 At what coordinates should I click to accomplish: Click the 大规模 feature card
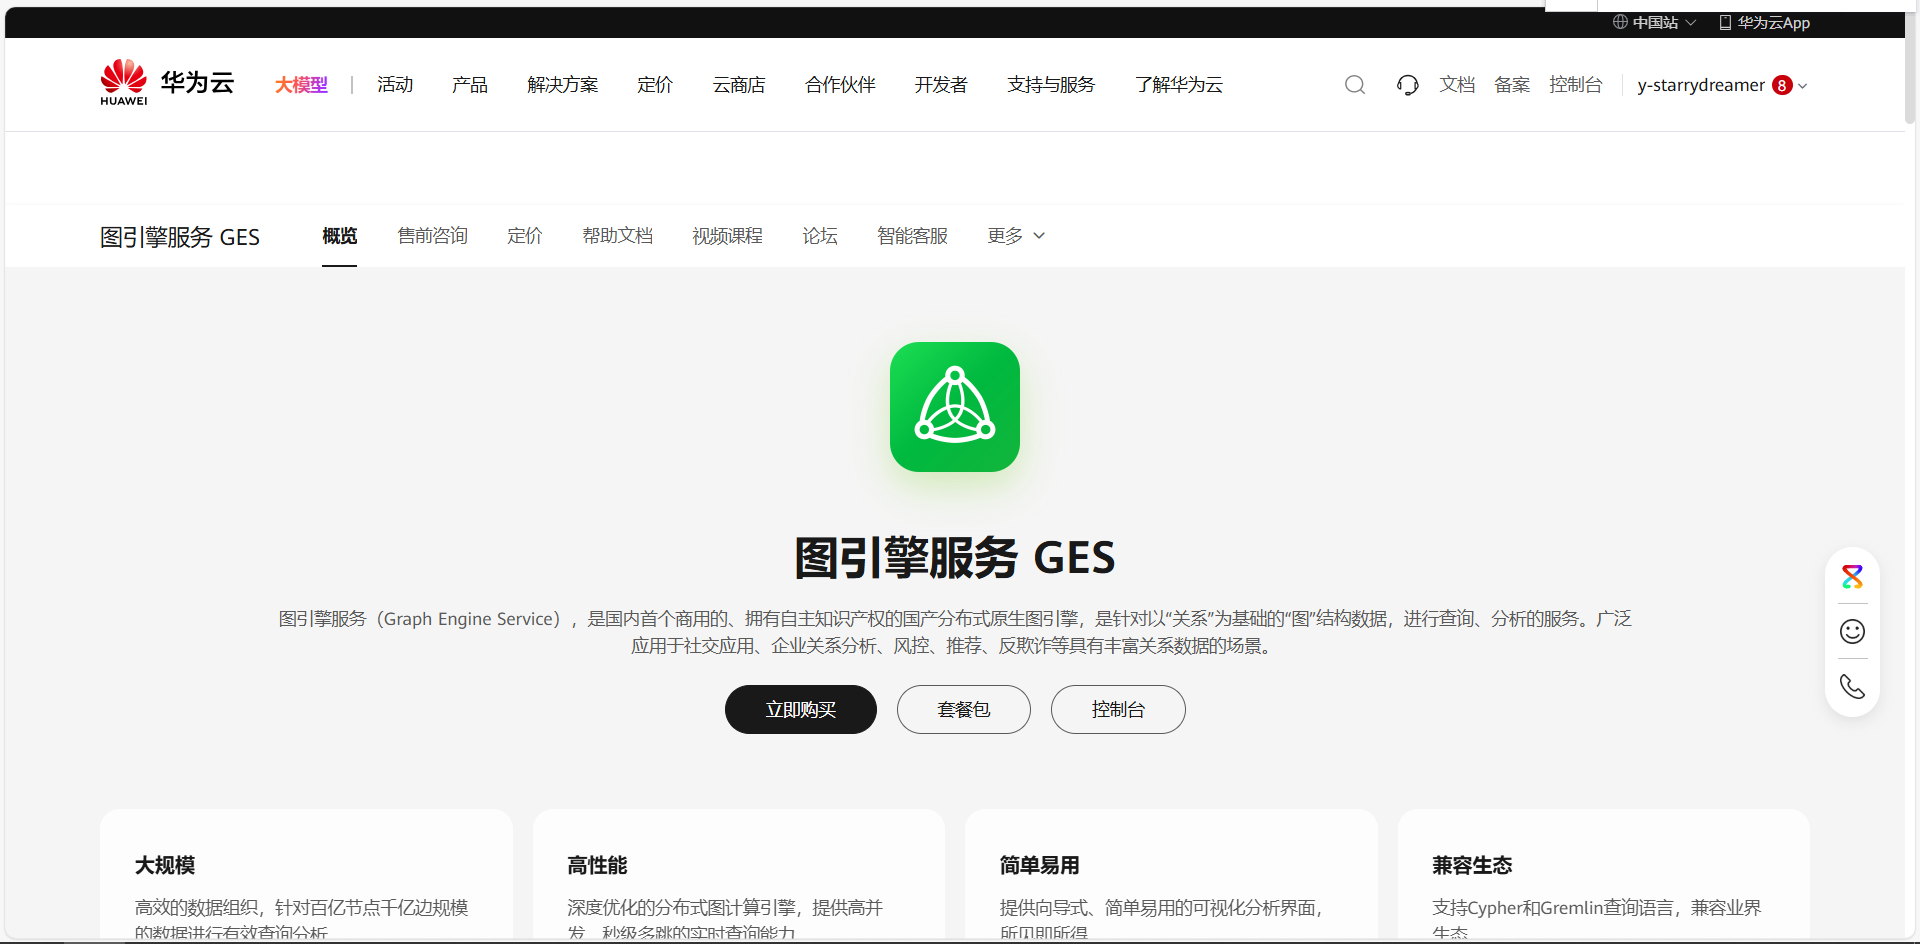tap(306, 875)
